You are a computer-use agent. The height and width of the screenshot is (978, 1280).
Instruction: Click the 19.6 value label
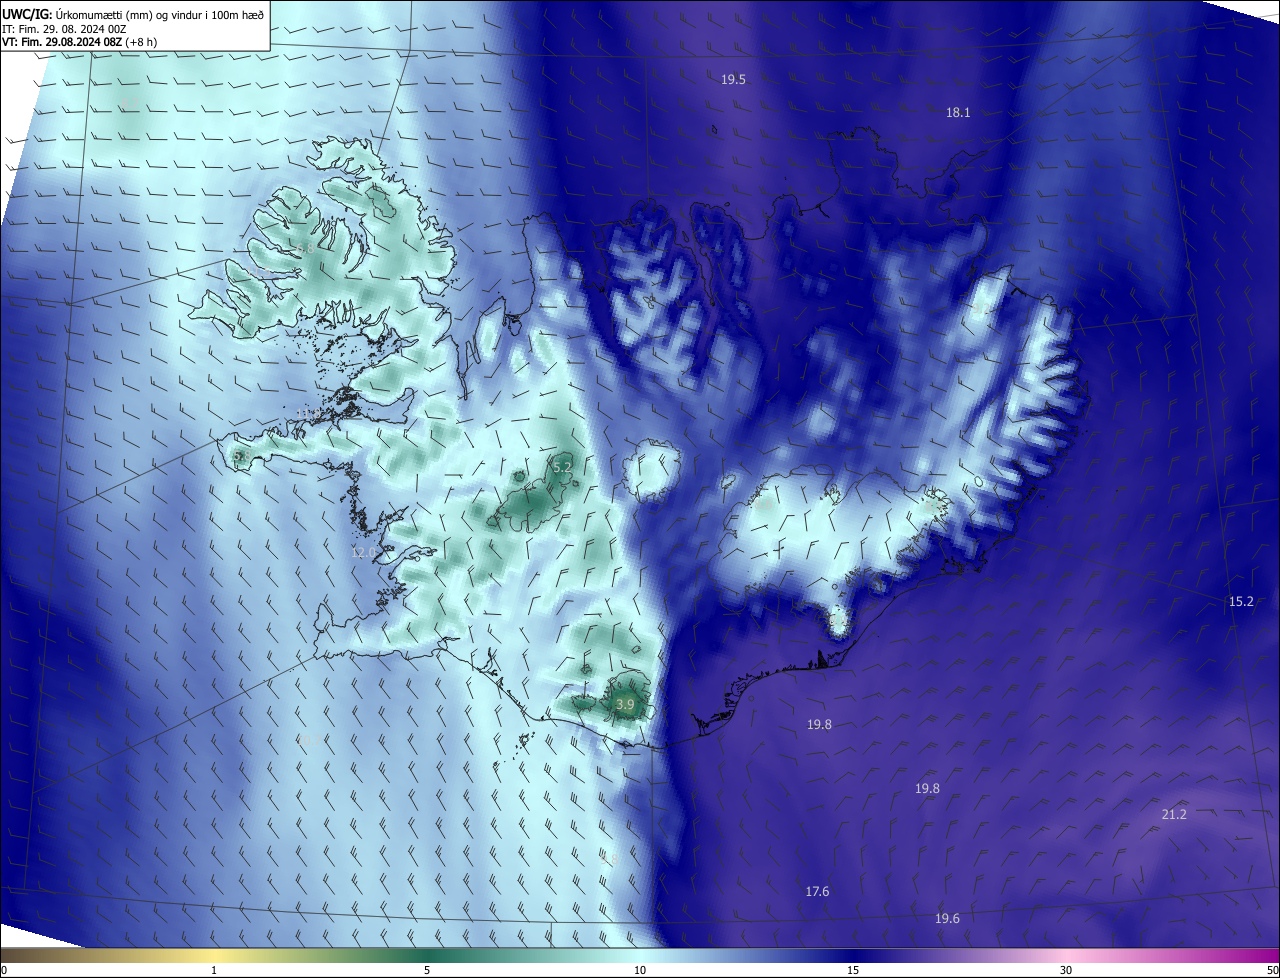[x=947, y=919]
